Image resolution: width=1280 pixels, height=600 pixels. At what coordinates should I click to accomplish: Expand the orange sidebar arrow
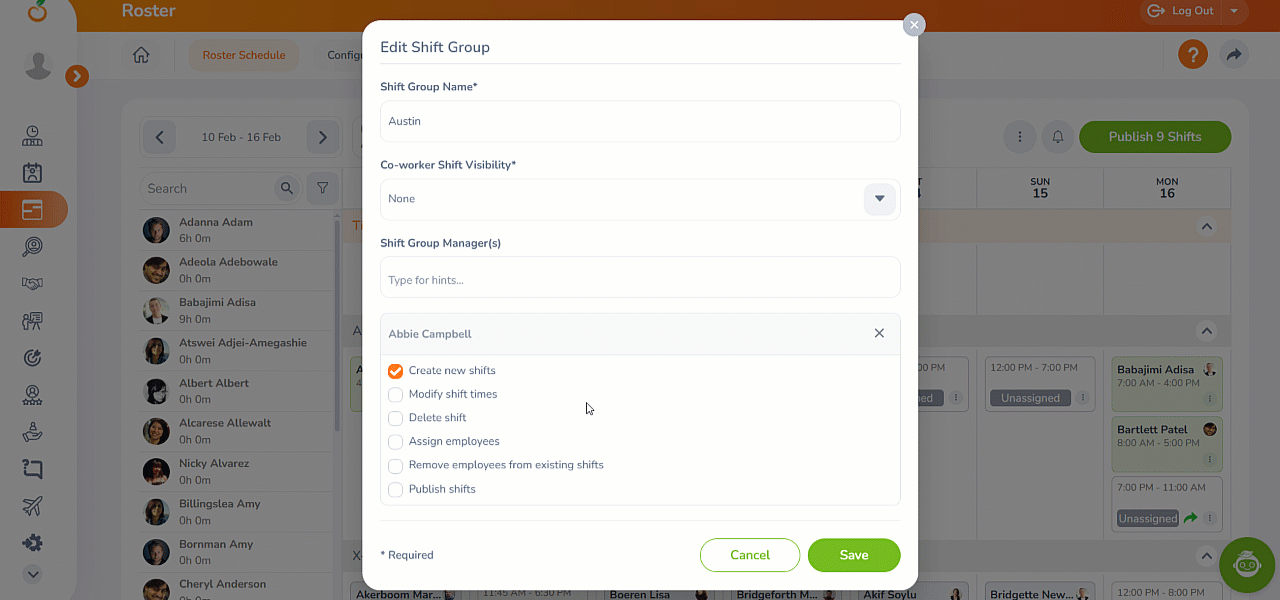tap(77, 75)
